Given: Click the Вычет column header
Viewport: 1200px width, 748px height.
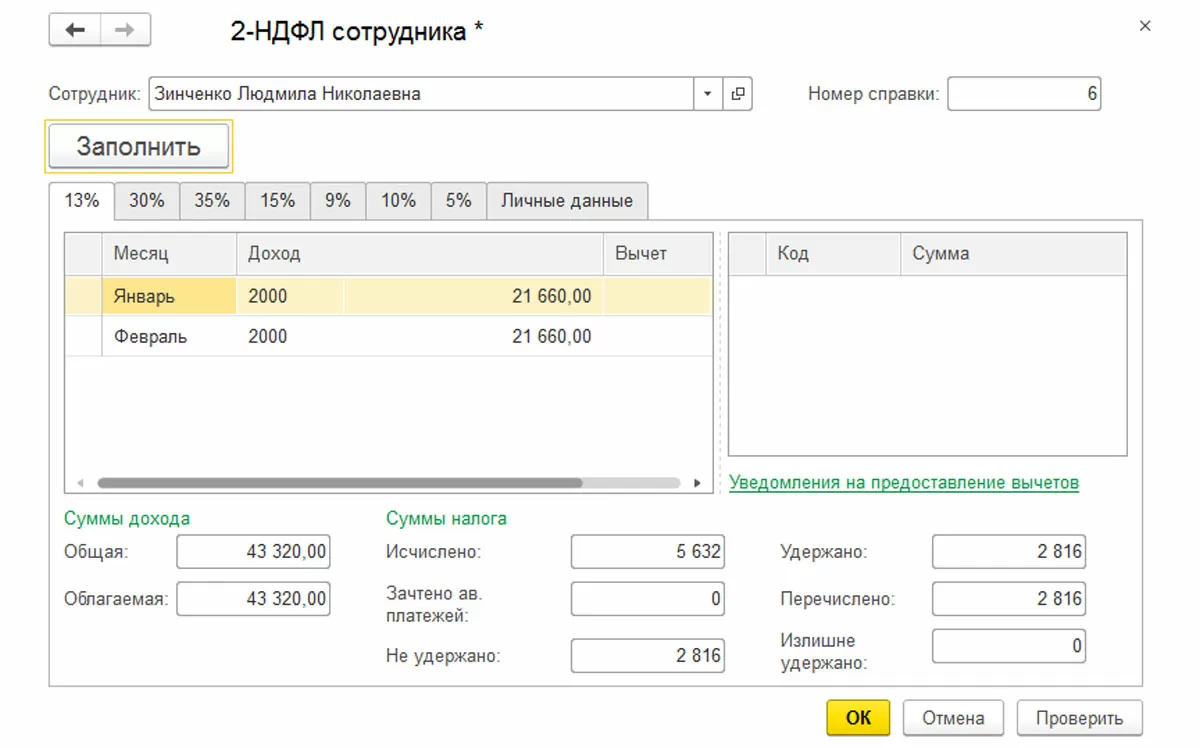Looking at the screenshot, I should point(658,254).
